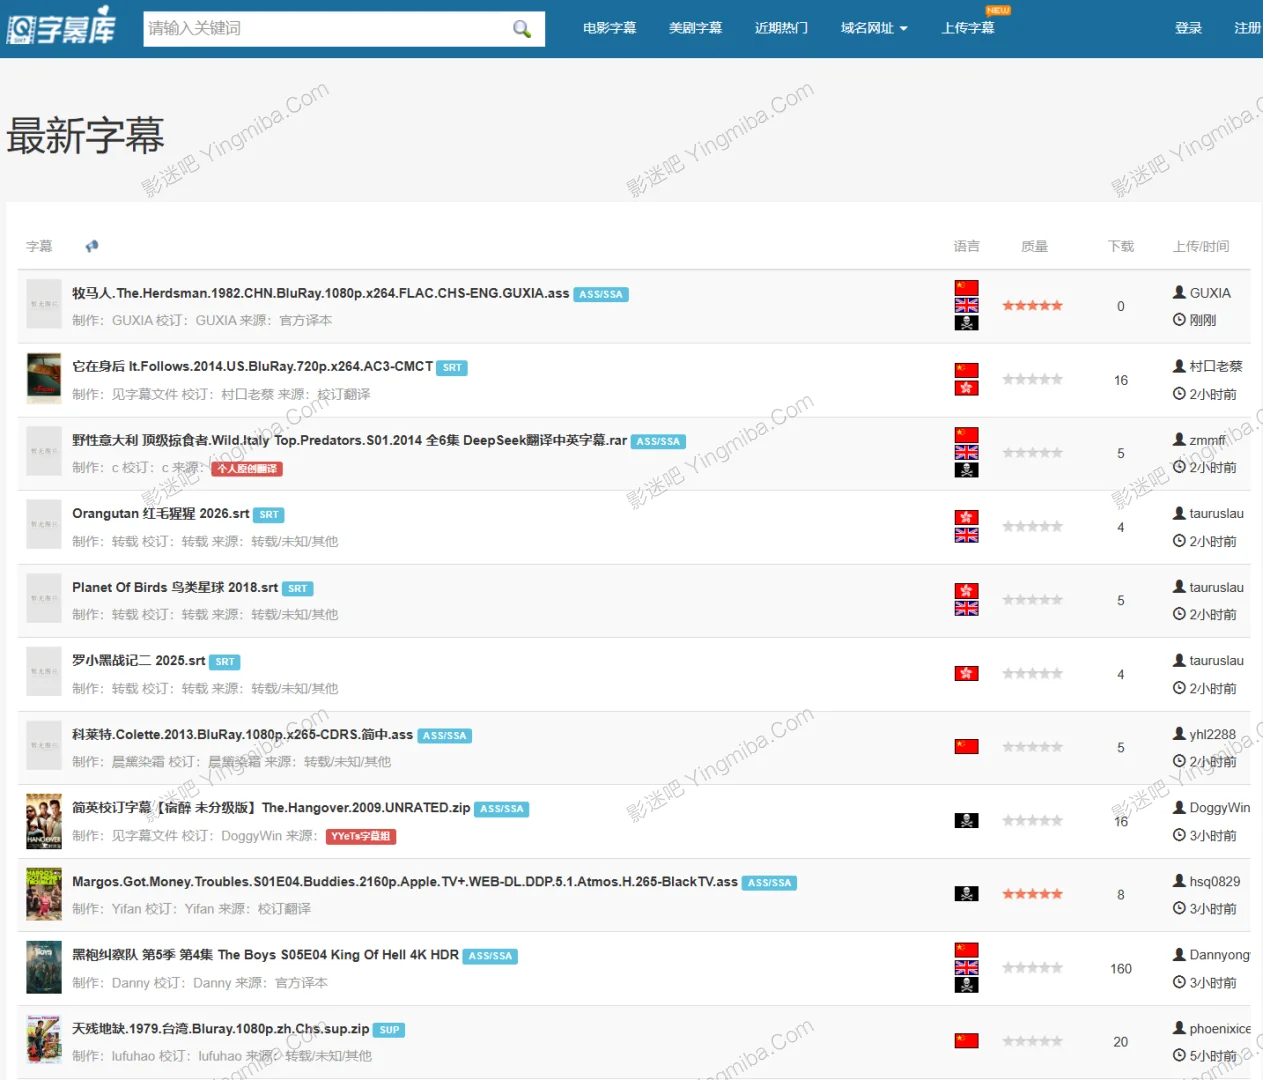Click the 登录 login link
1263x1080 pixels.
coord(1188,28)
